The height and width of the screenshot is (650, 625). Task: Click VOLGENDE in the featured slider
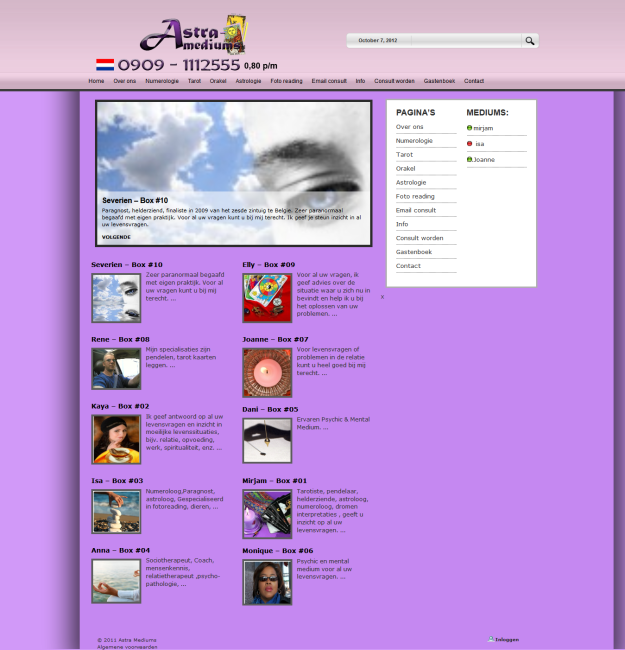(116, 237)
